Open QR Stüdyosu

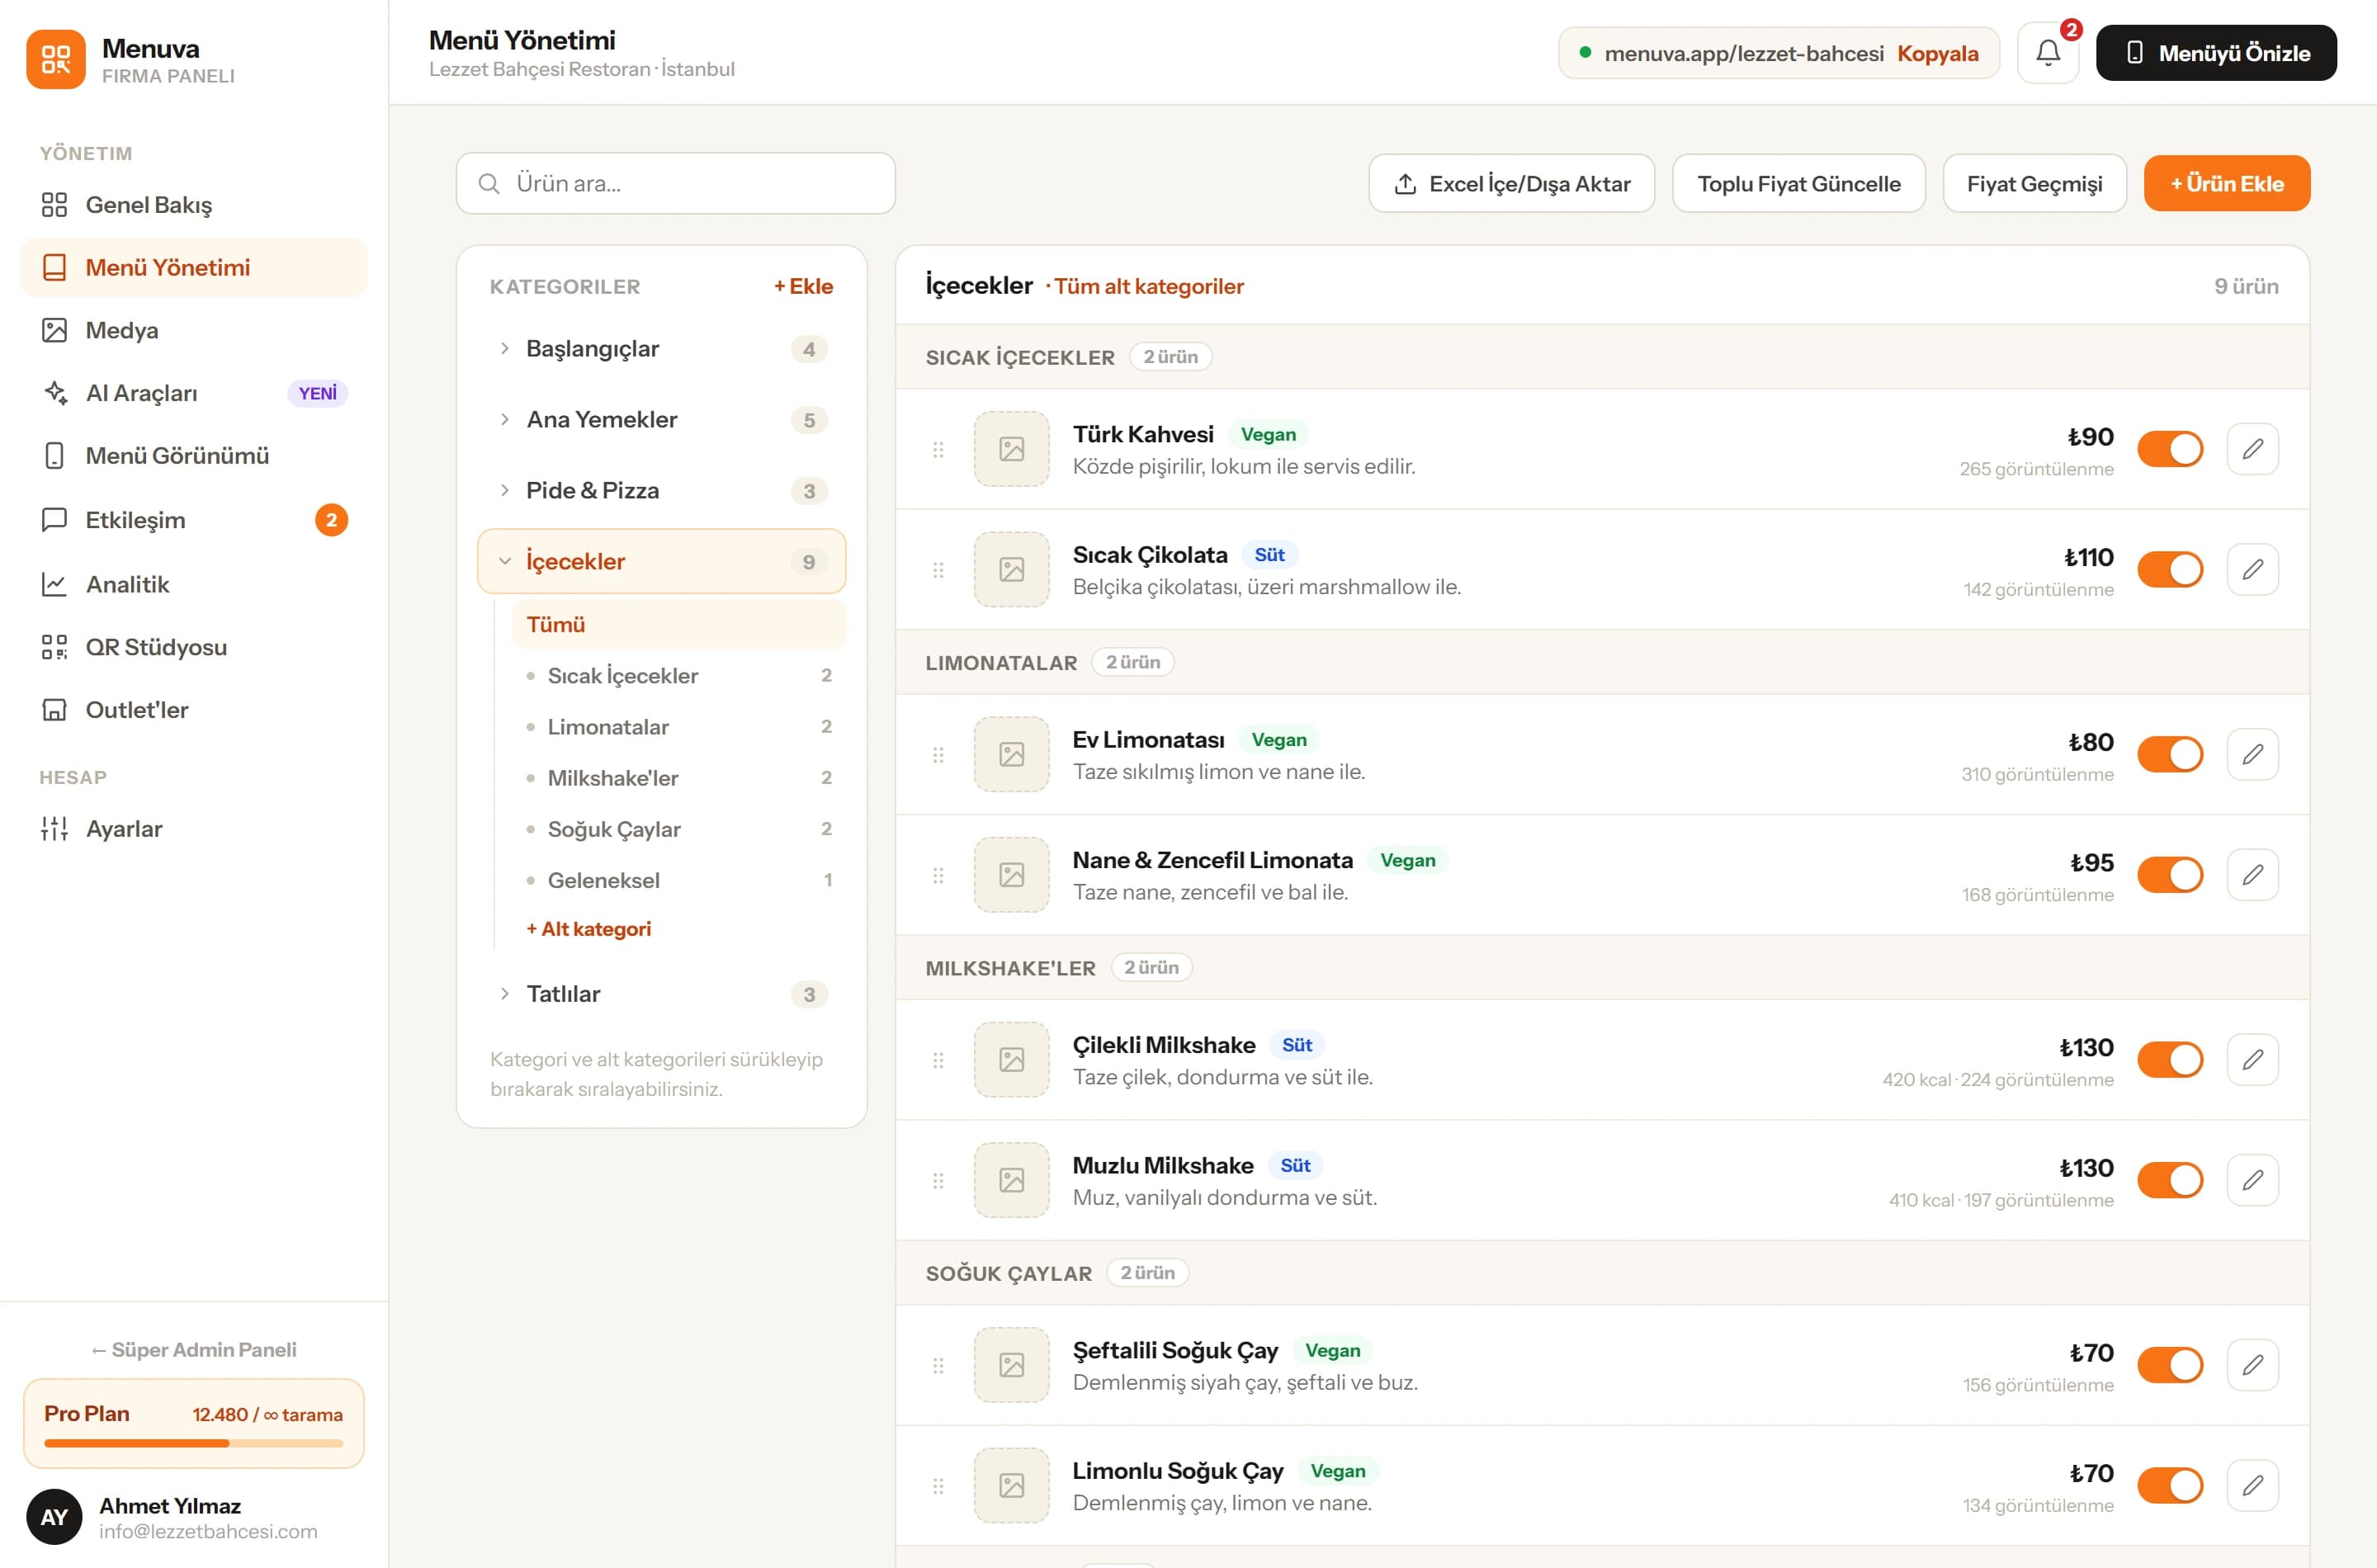pyautogui.click(x=194, y=647)
